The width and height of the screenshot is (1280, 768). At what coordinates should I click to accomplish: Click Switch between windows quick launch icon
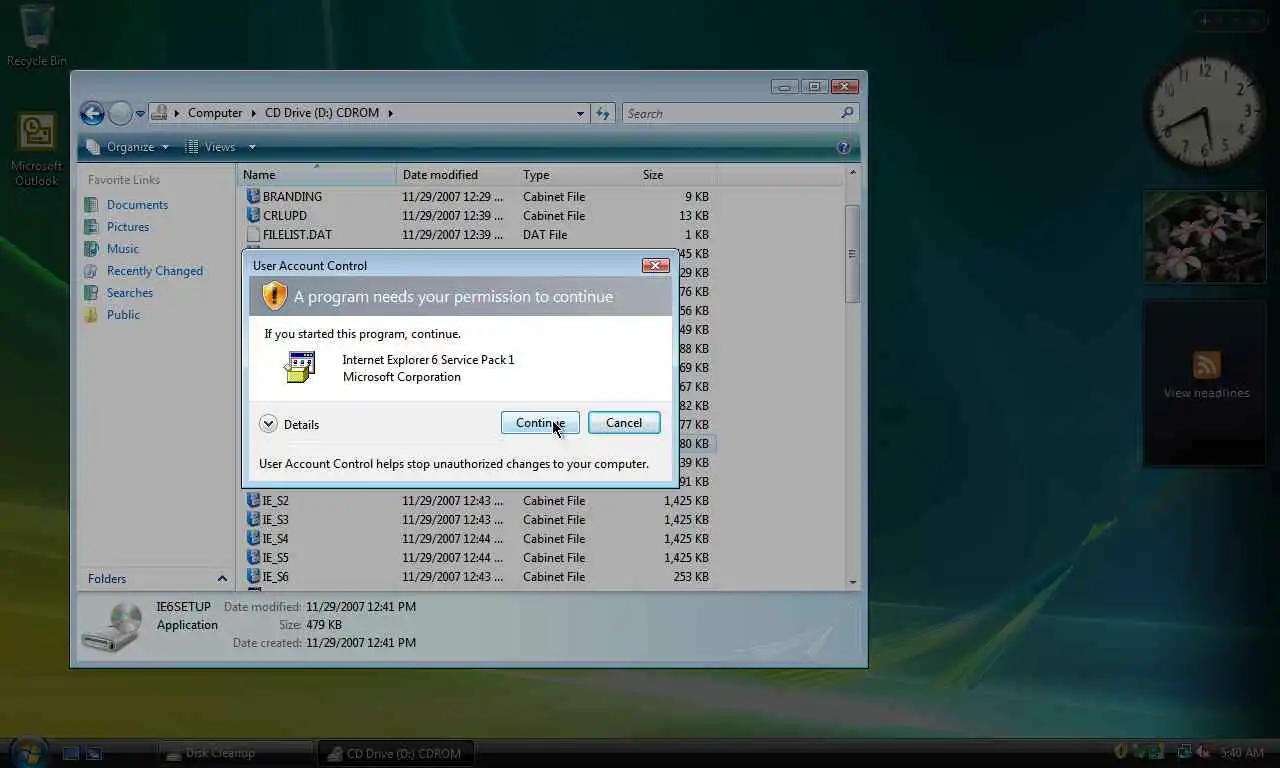click(93, 753)
